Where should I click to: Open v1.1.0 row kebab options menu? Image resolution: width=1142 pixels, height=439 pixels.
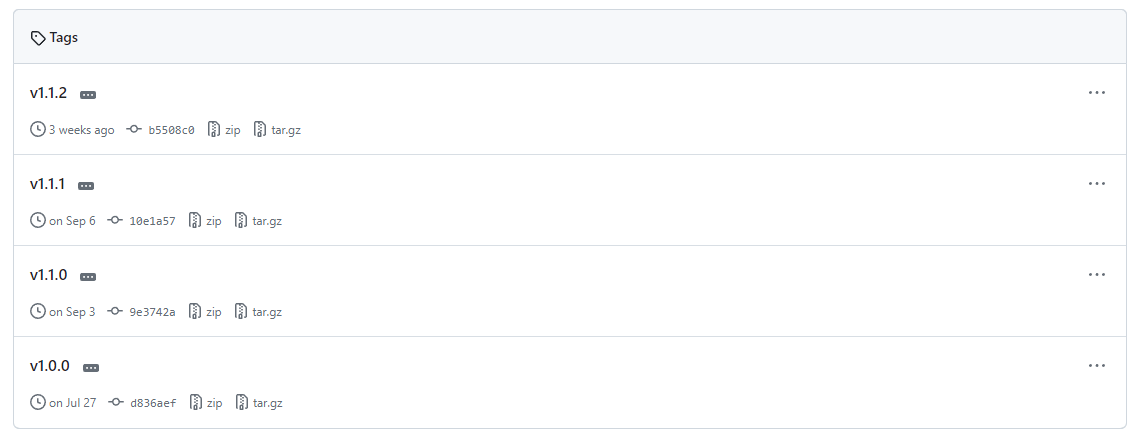click(1097, 275)
